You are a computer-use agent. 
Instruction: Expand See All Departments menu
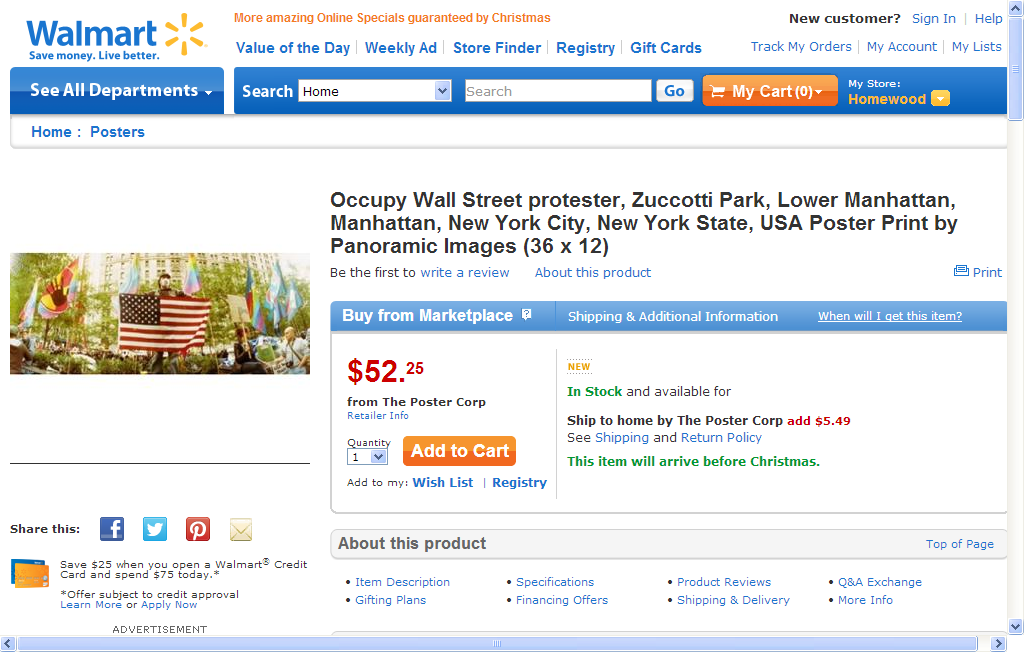[x=117, y=91]
